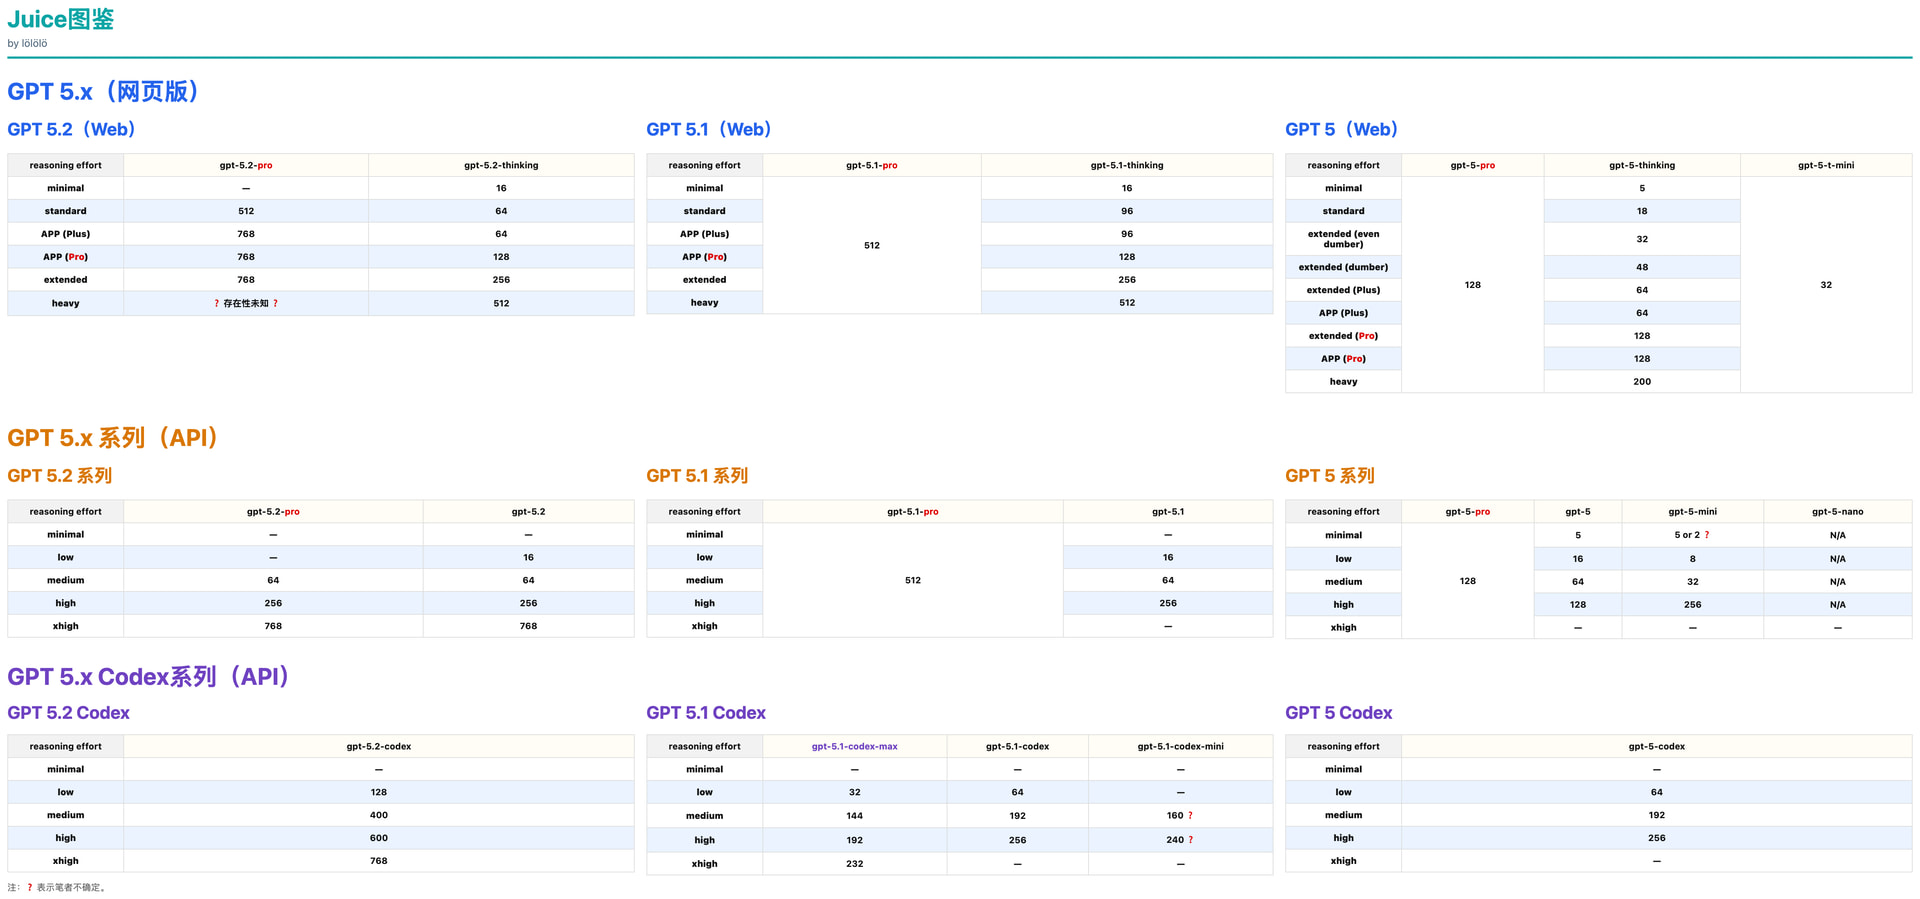Screen dimensions: 1920x899
Task: Click the gpt-5-thinking column header
Action: [1642, 165]
